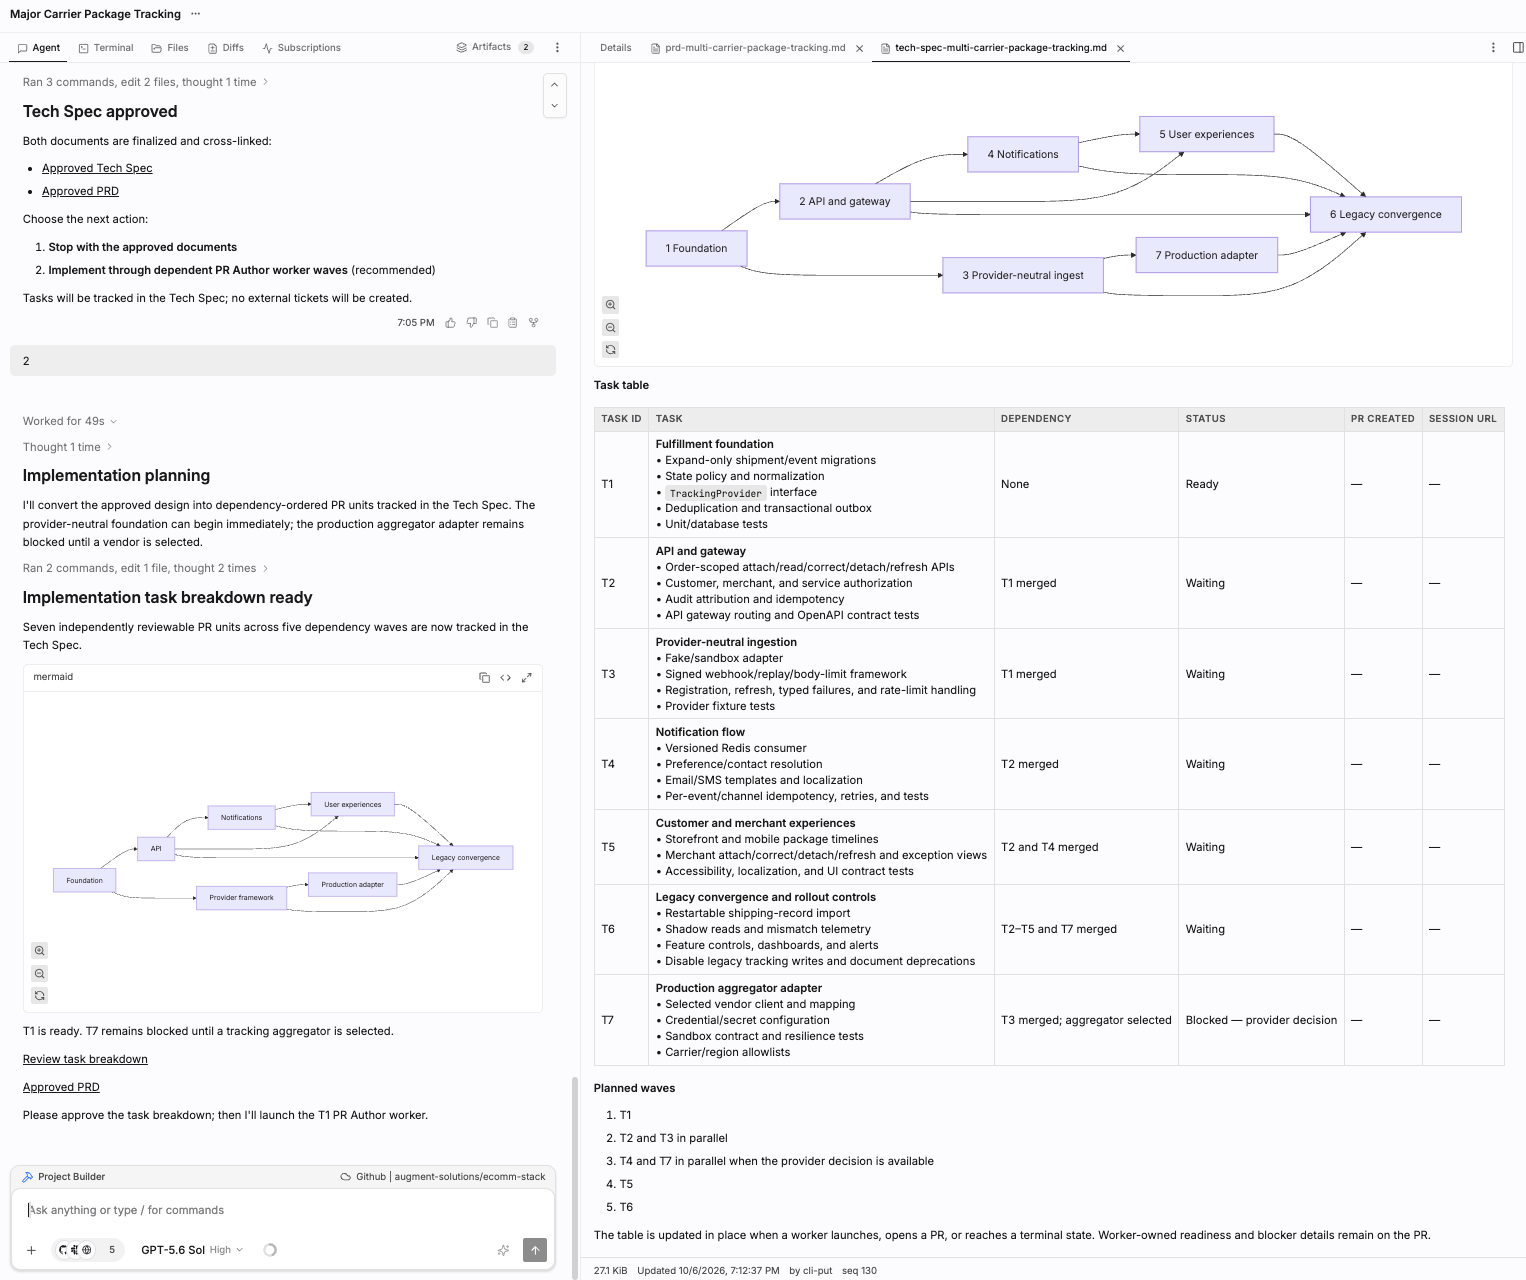Open the agent panel three-dot menu
1526x1280 pixels.
point(557,48)
